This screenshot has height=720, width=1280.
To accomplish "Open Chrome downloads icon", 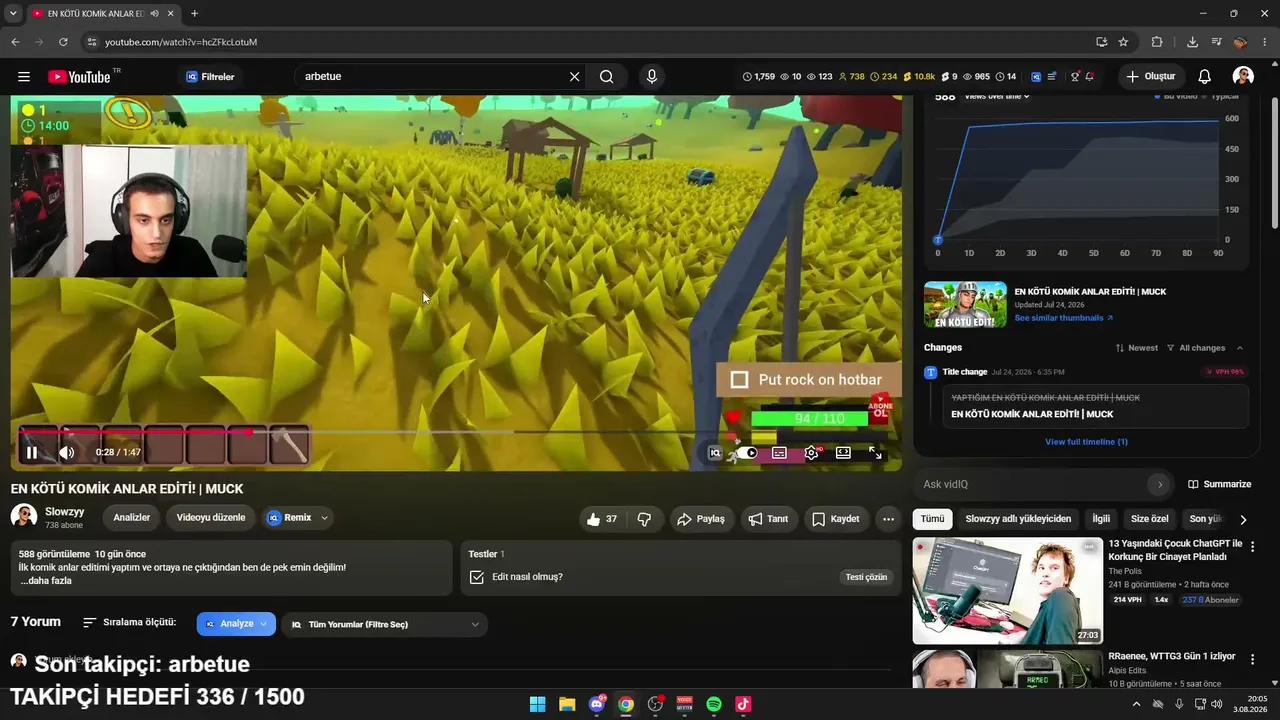I will 1192,42.
